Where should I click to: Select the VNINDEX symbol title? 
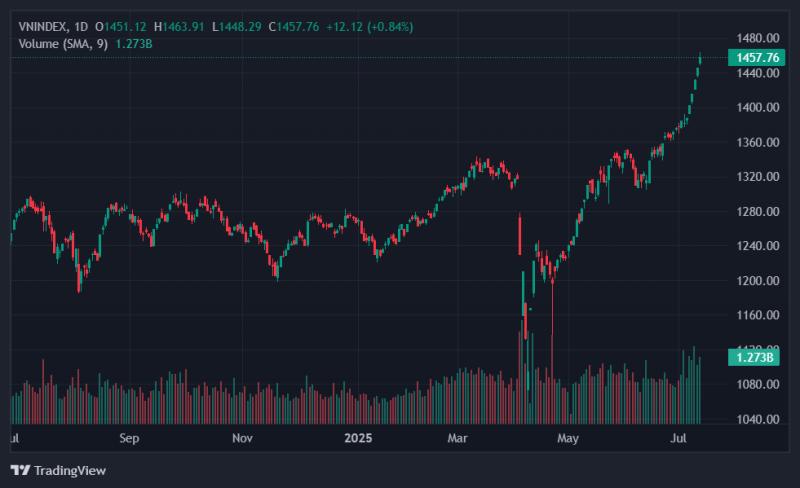pyautogui.click(x=43, y=27)
